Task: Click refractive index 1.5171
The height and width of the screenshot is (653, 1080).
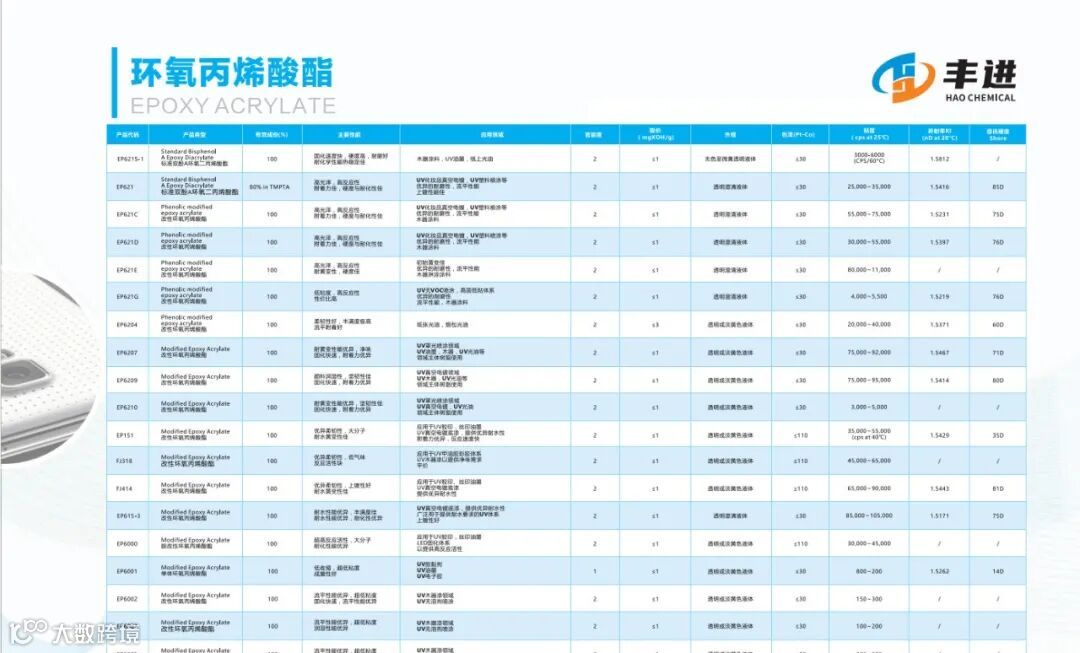Action: [939, 515]
